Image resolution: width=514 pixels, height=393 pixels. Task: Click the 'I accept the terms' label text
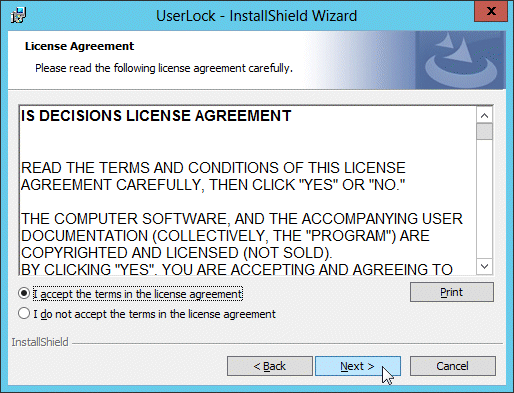(x=138, y=294)
